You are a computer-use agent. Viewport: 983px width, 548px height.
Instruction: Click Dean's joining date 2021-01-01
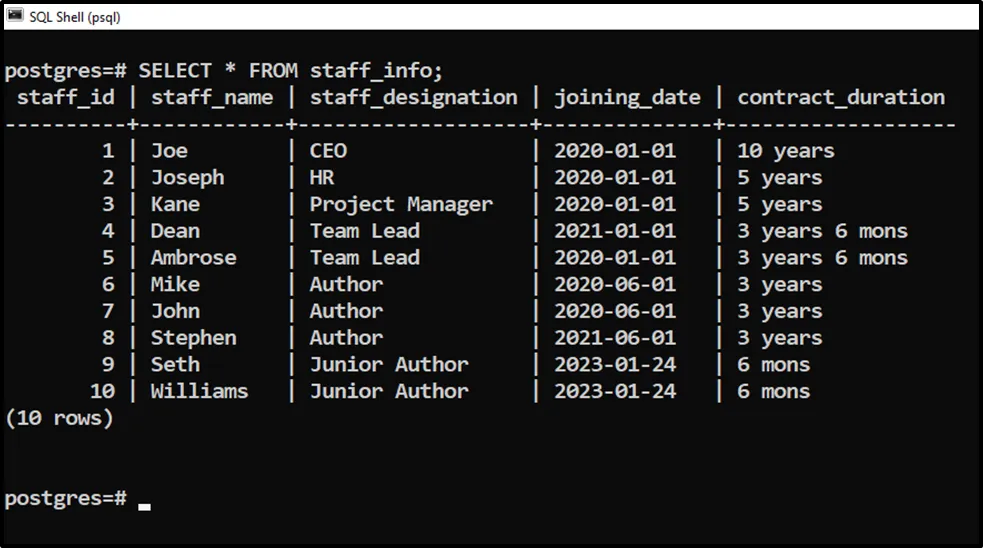(x=615, y=231)
